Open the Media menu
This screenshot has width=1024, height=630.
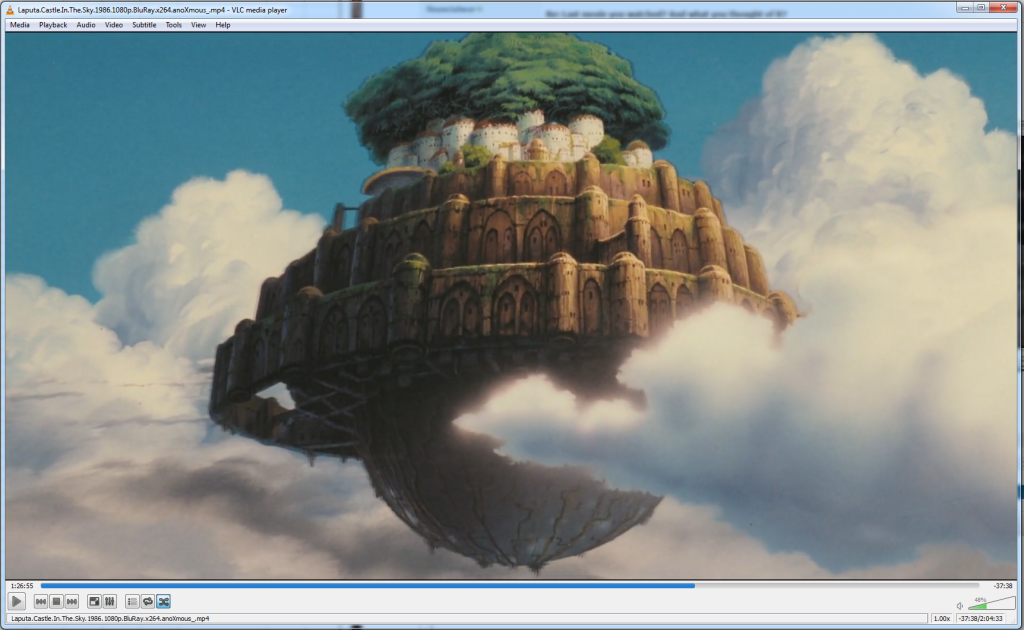20,25
